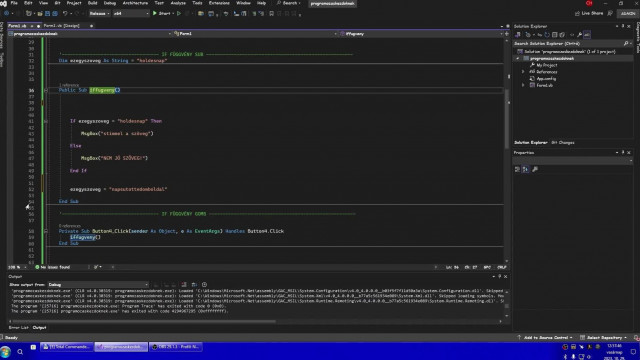
Task: Open the Project menu
Action: [x=74, y=3]
